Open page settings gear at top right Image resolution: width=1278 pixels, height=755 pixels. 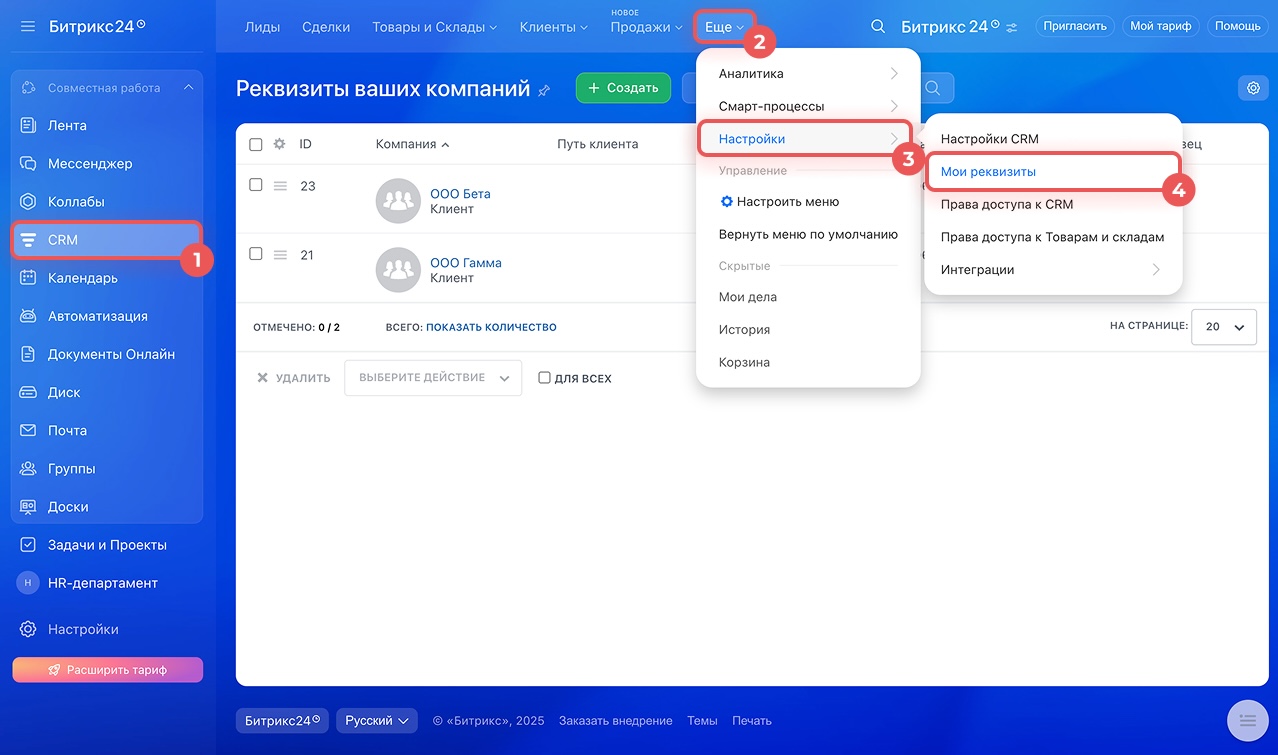pyautogui.click(x=1253, y=88)
